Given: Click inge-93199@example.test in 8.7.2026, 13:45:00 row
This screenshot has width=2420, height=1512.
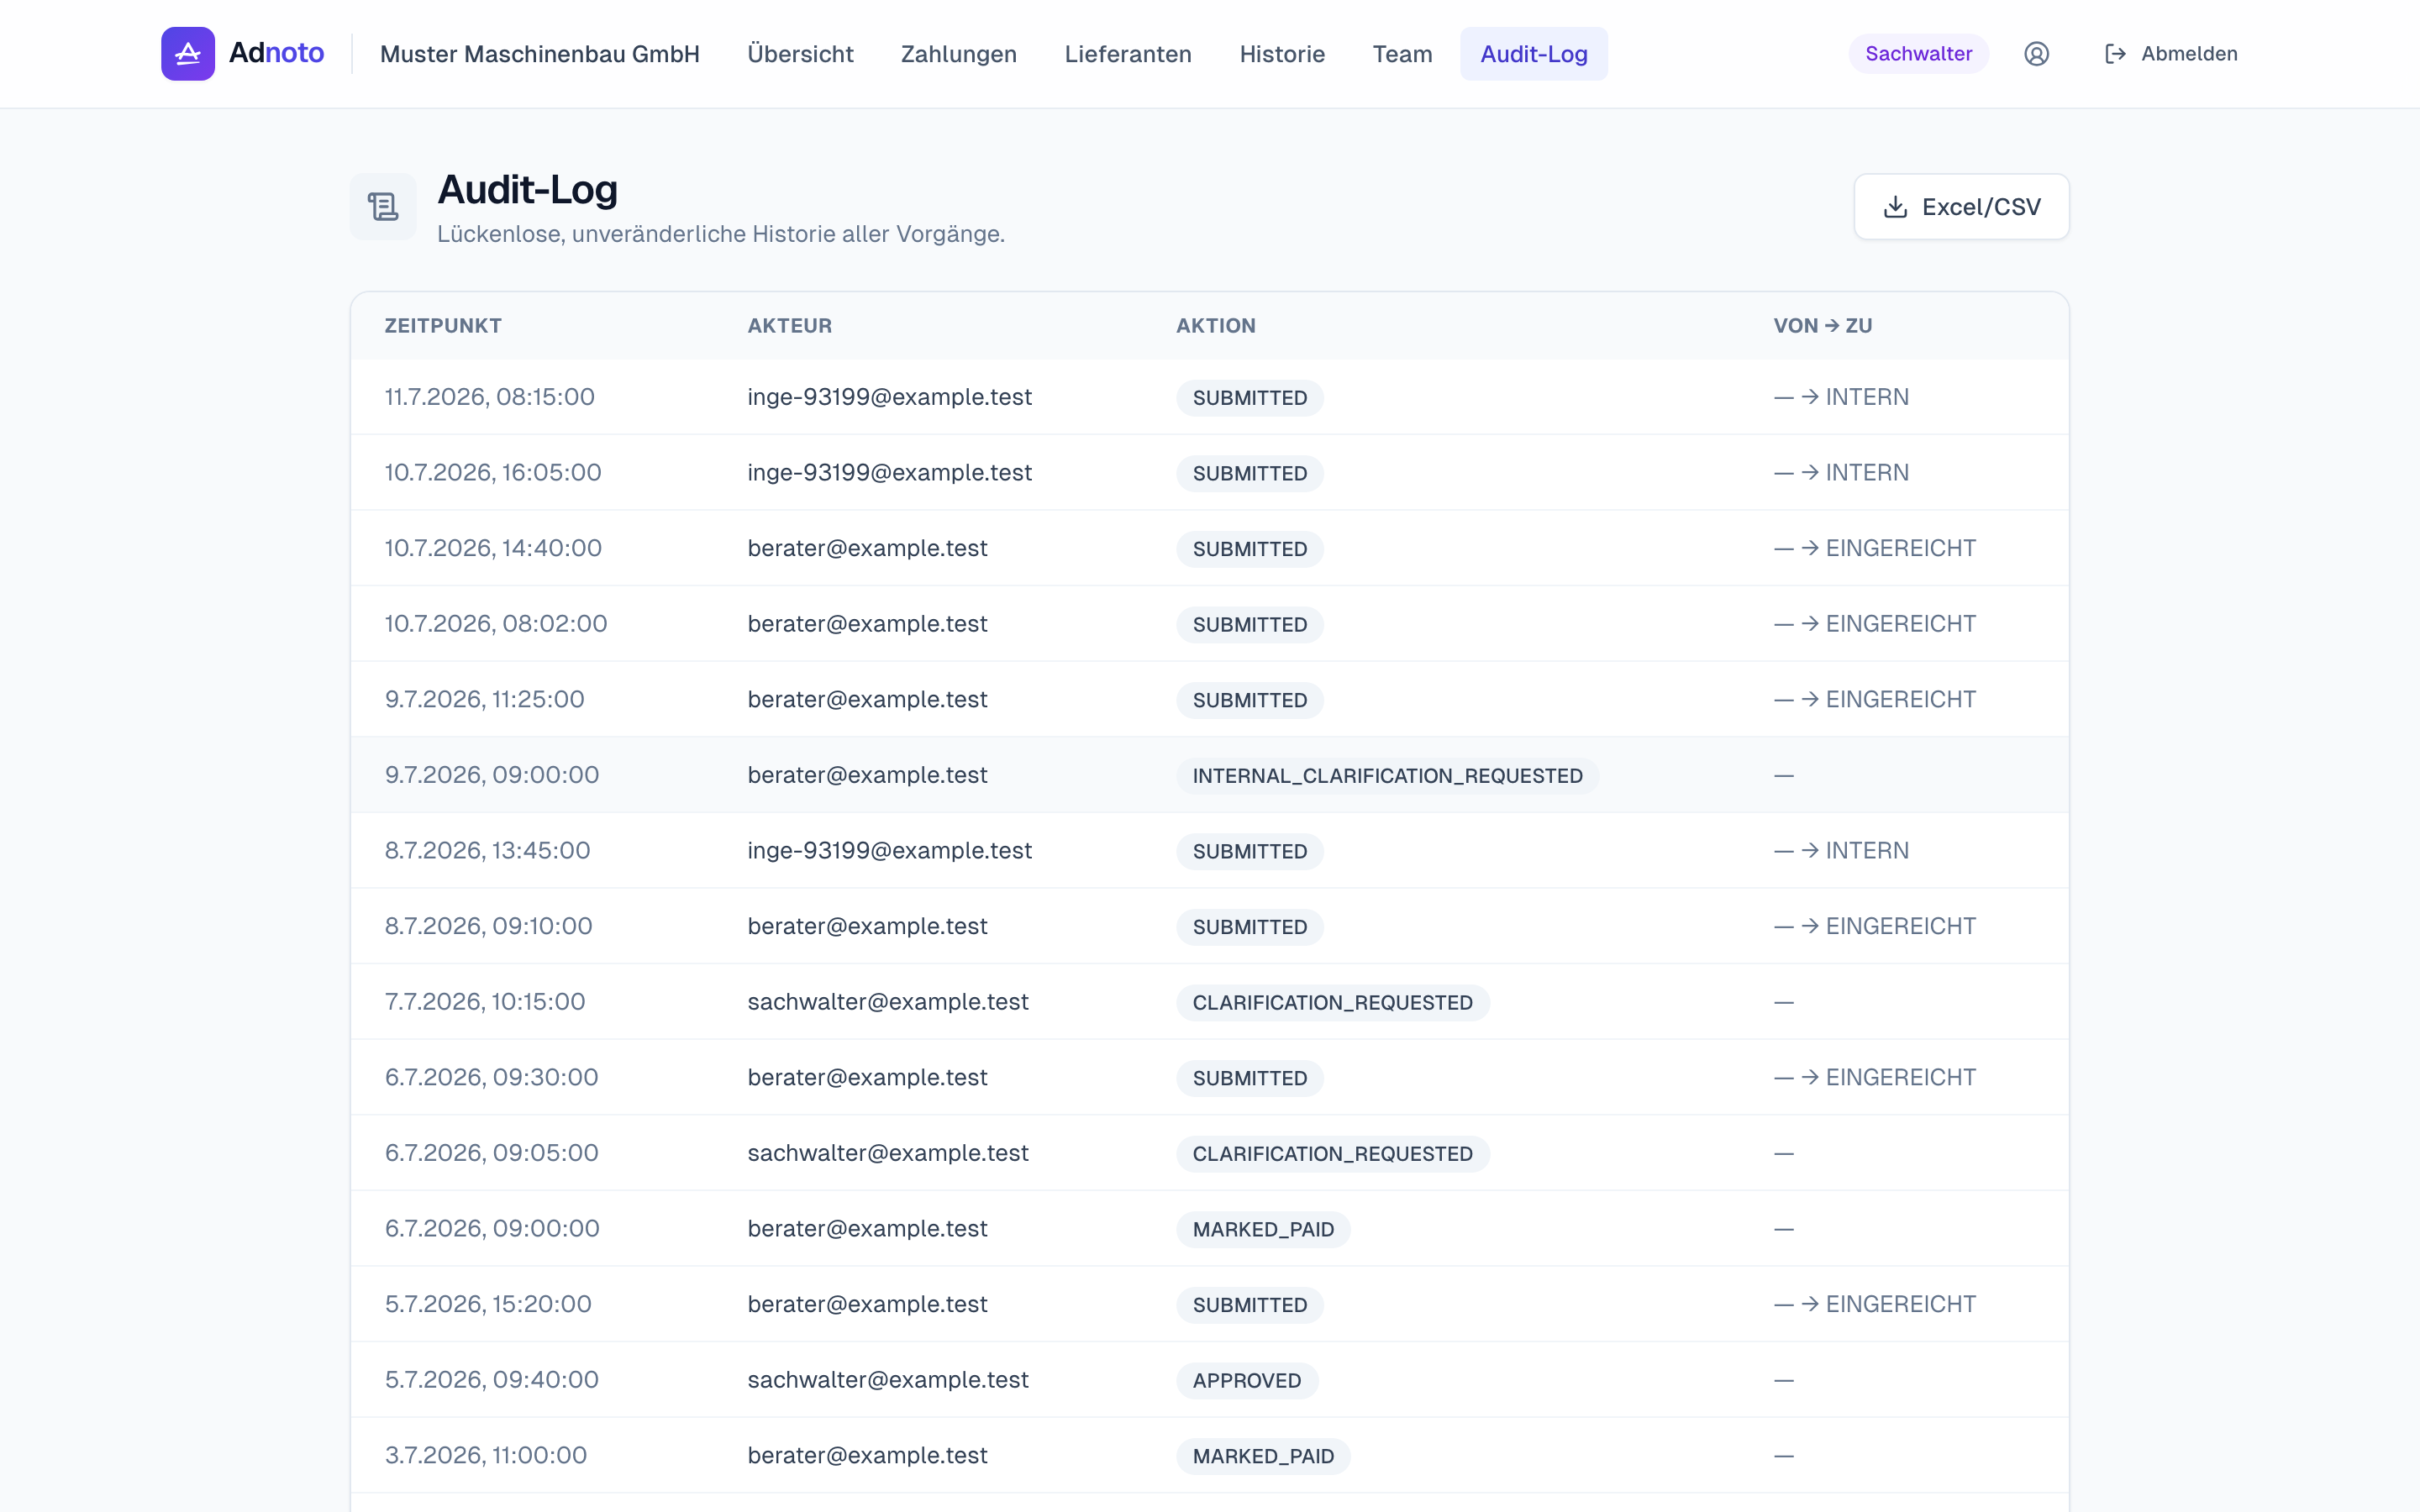Looking at the screenshot, I should point(890,851).
